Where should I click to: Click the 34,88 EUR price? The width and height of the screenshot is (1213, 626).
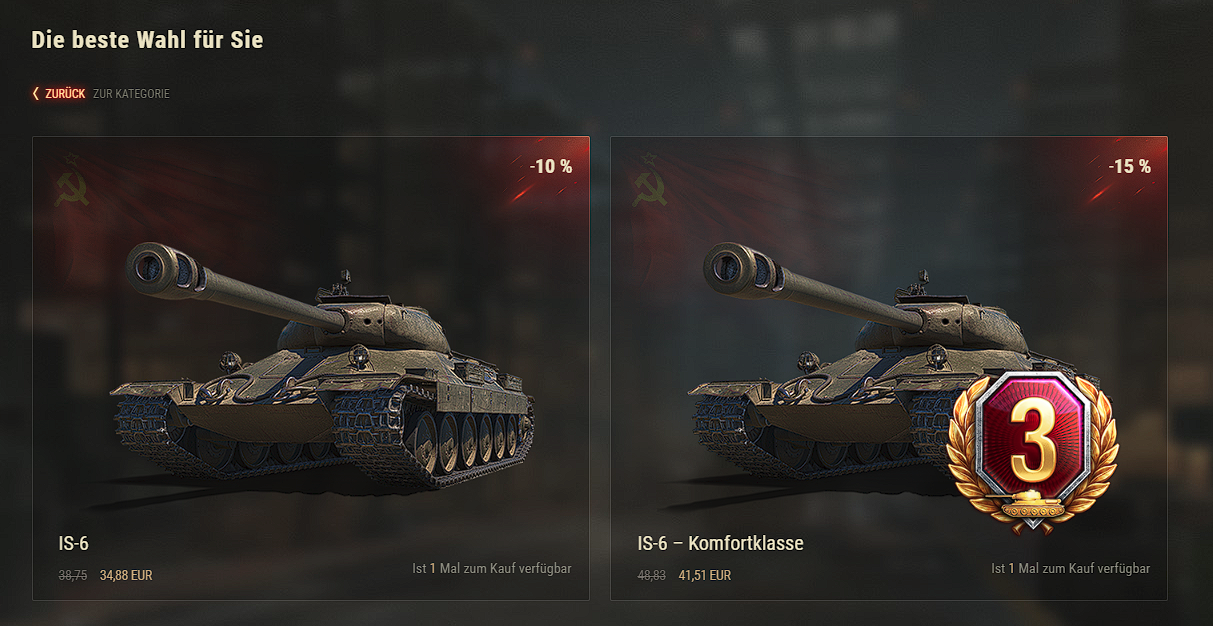[x=126, y=575]
